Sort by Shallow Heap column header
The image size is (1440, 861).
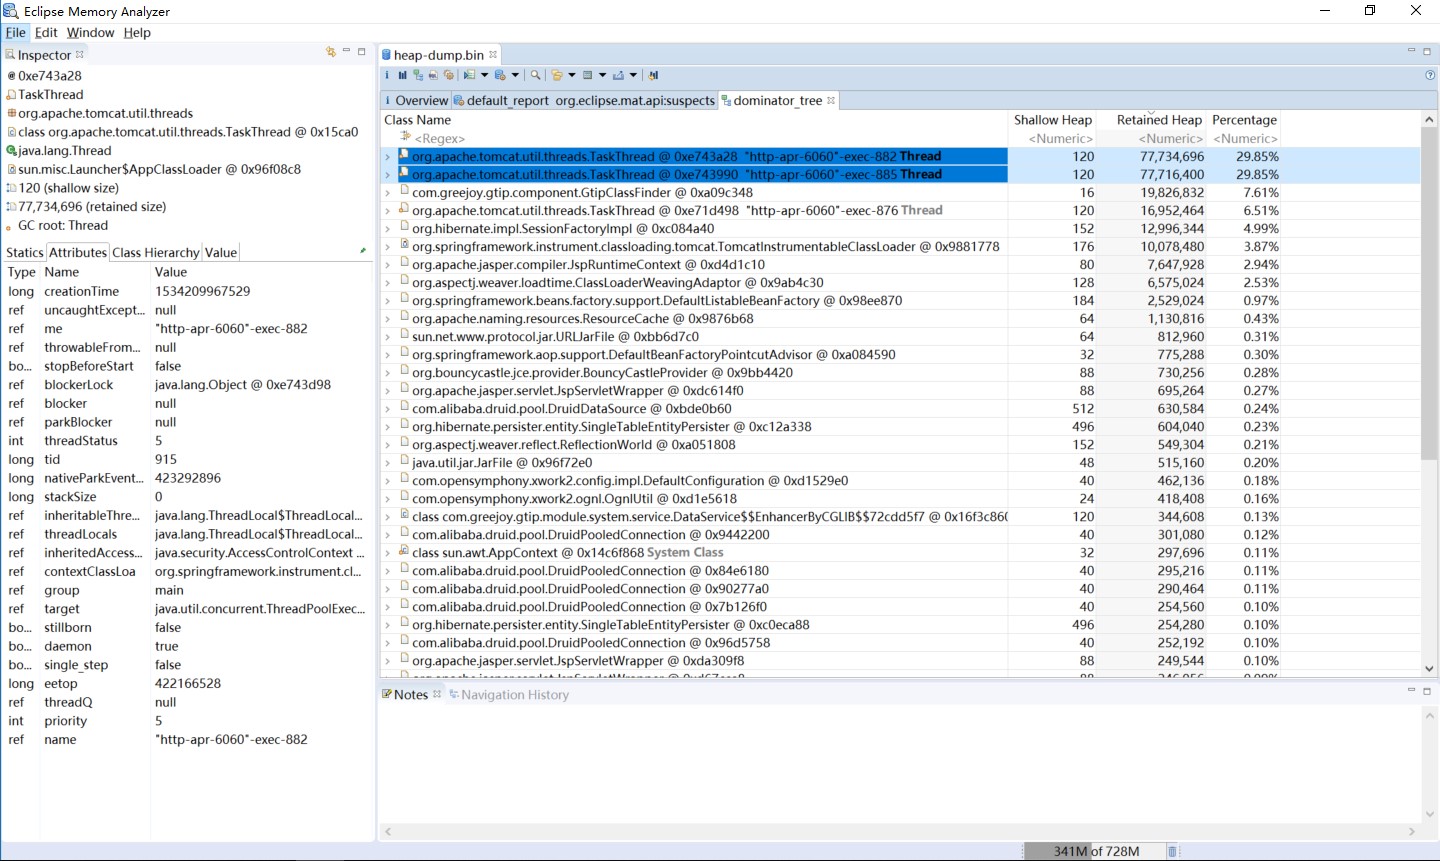click(1053, 120)
